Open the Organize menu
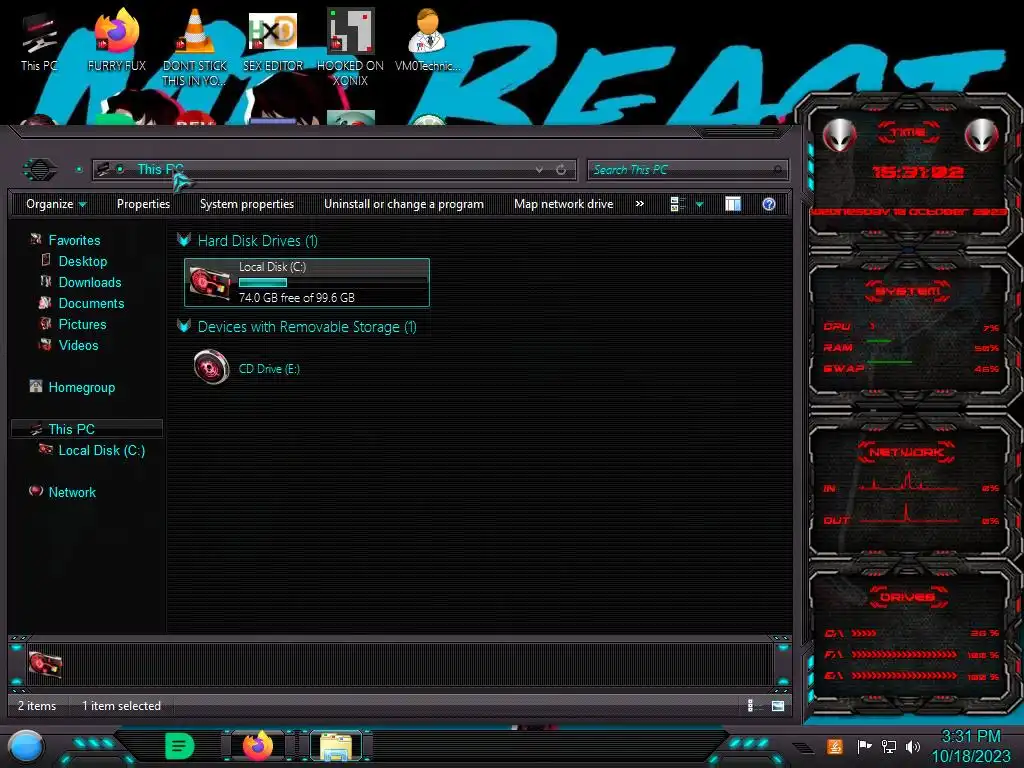Image resolution: width=1024 pixels, height=768 pixels. (x=56, y=204)
